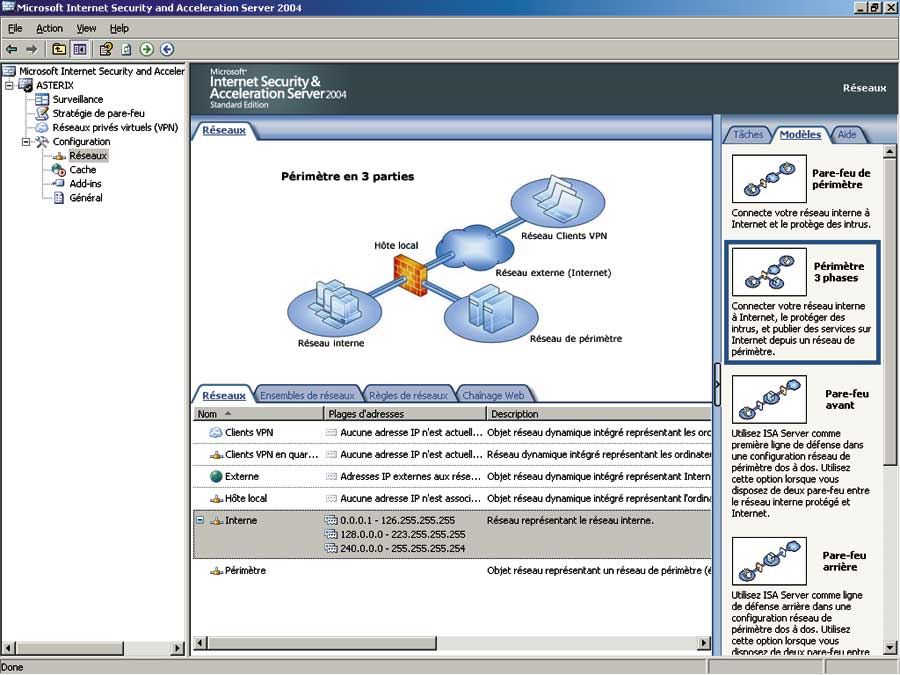The width and height of the screenshot is (900, 675).
Task: Switch to the Tâches tab
Action: 748,134
